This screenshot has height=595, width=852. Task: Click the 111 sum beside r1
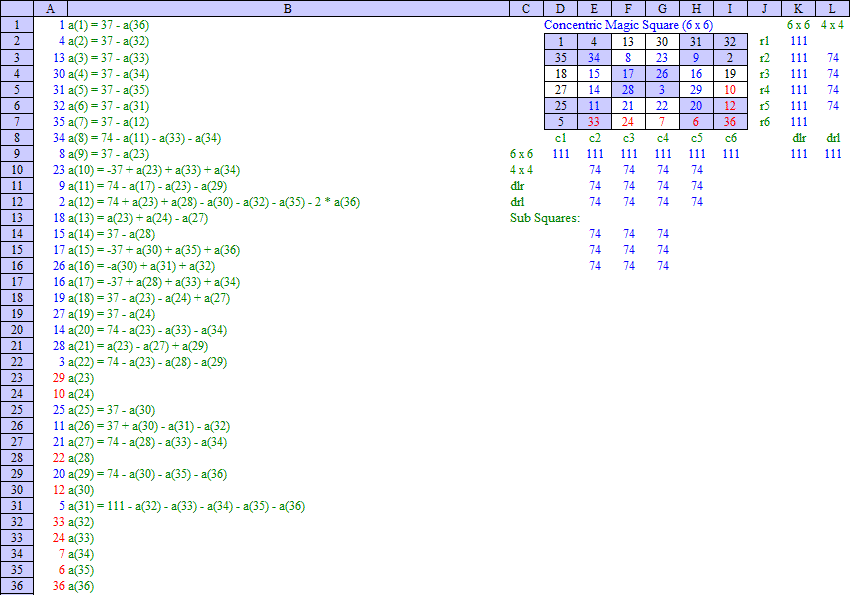coord(799,41)
